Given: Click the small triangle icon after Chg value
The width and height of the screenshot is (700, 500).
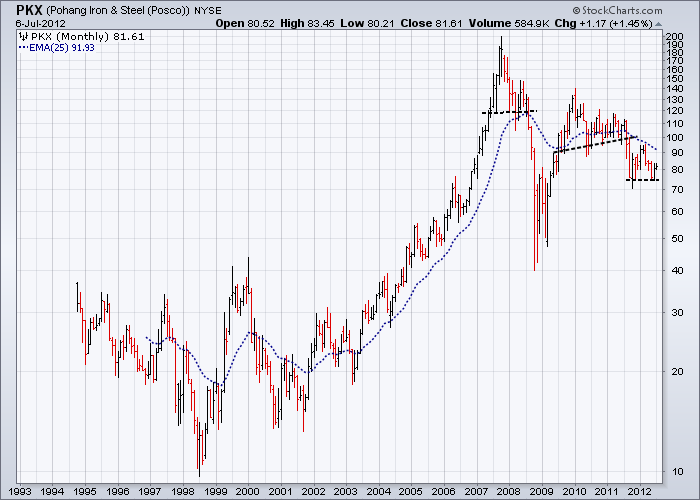Looking at the screenshot, I should pos(659,24).
